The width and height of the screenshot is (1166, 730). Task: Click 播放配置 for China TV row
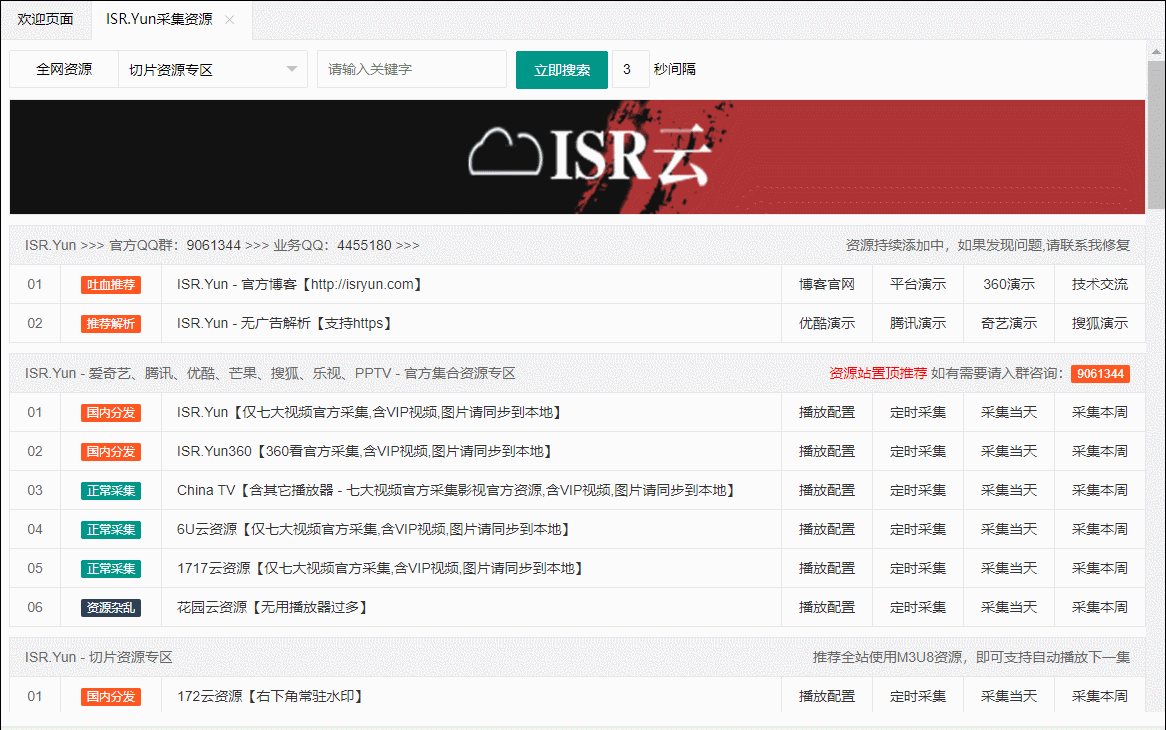point(826,491)
